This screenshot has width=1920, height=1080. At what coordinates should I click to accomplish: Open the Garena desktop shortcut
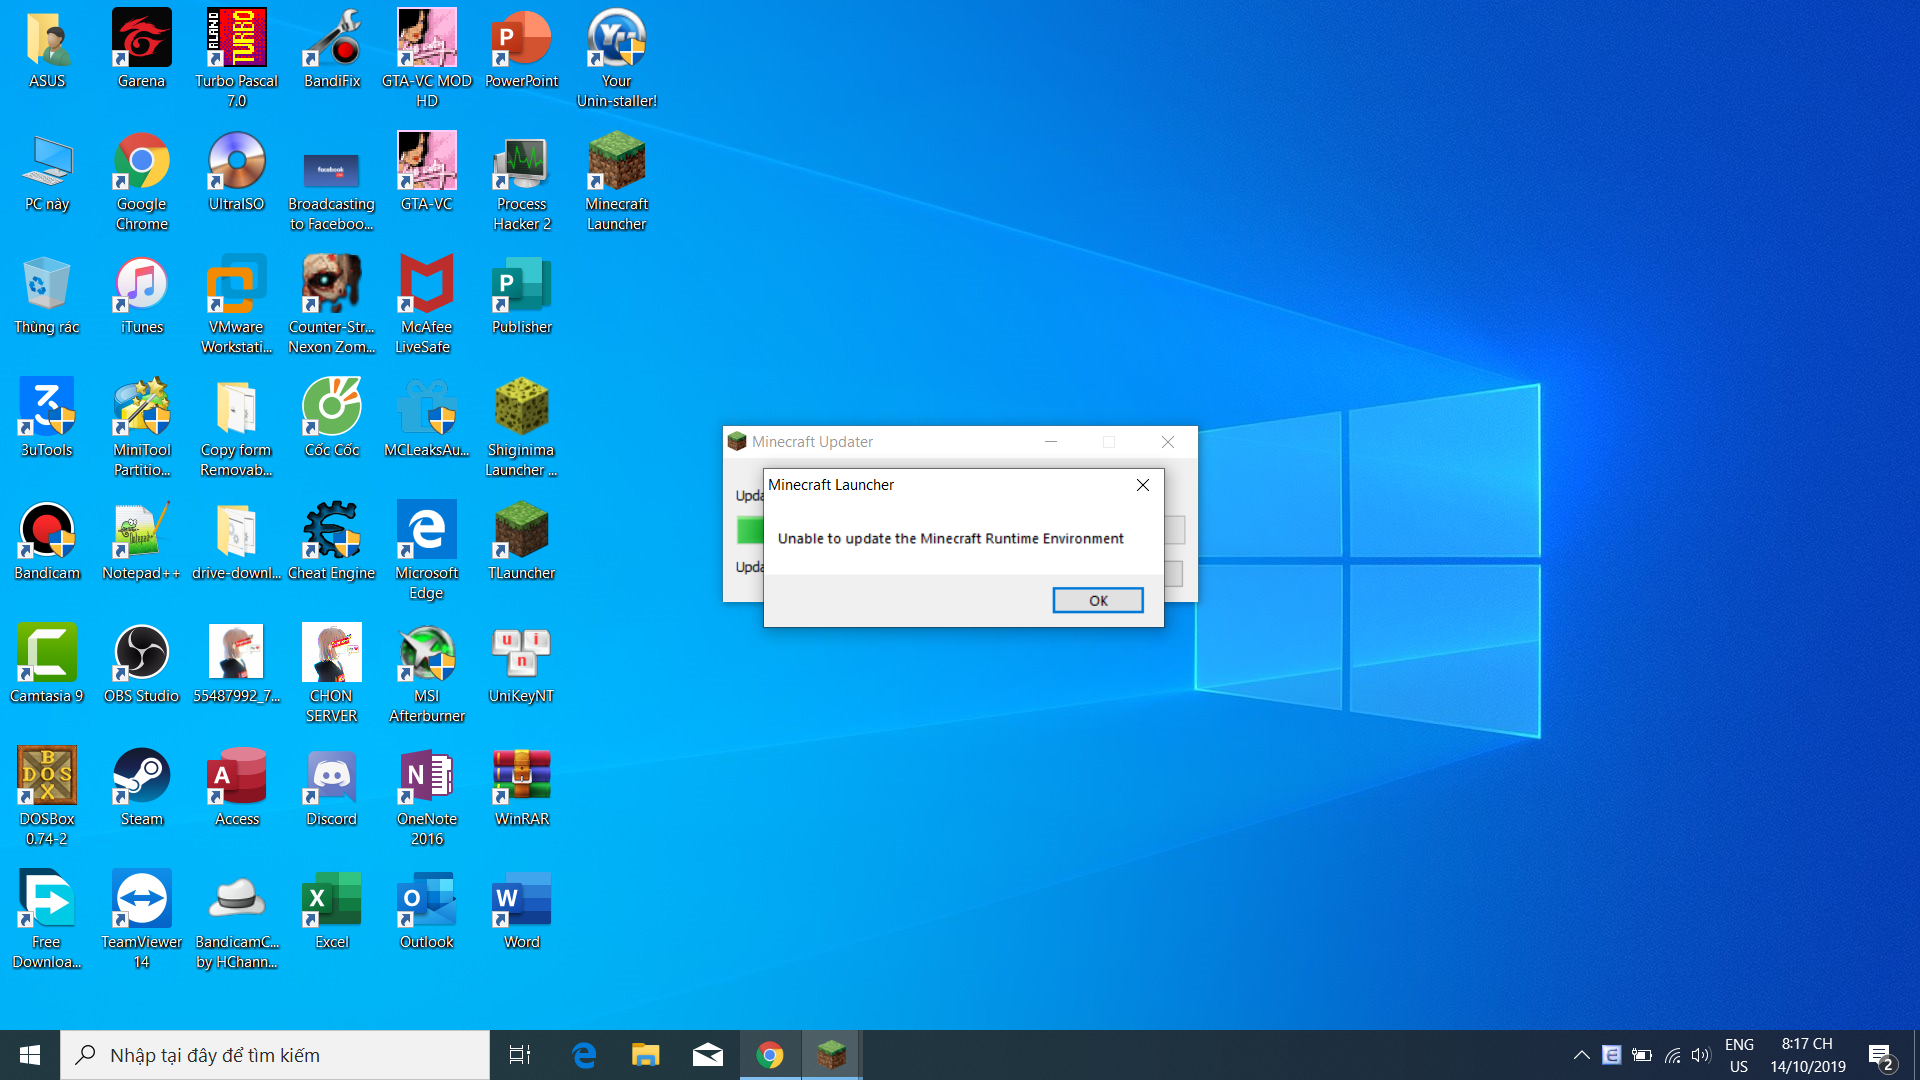click(x=141, y=48)
